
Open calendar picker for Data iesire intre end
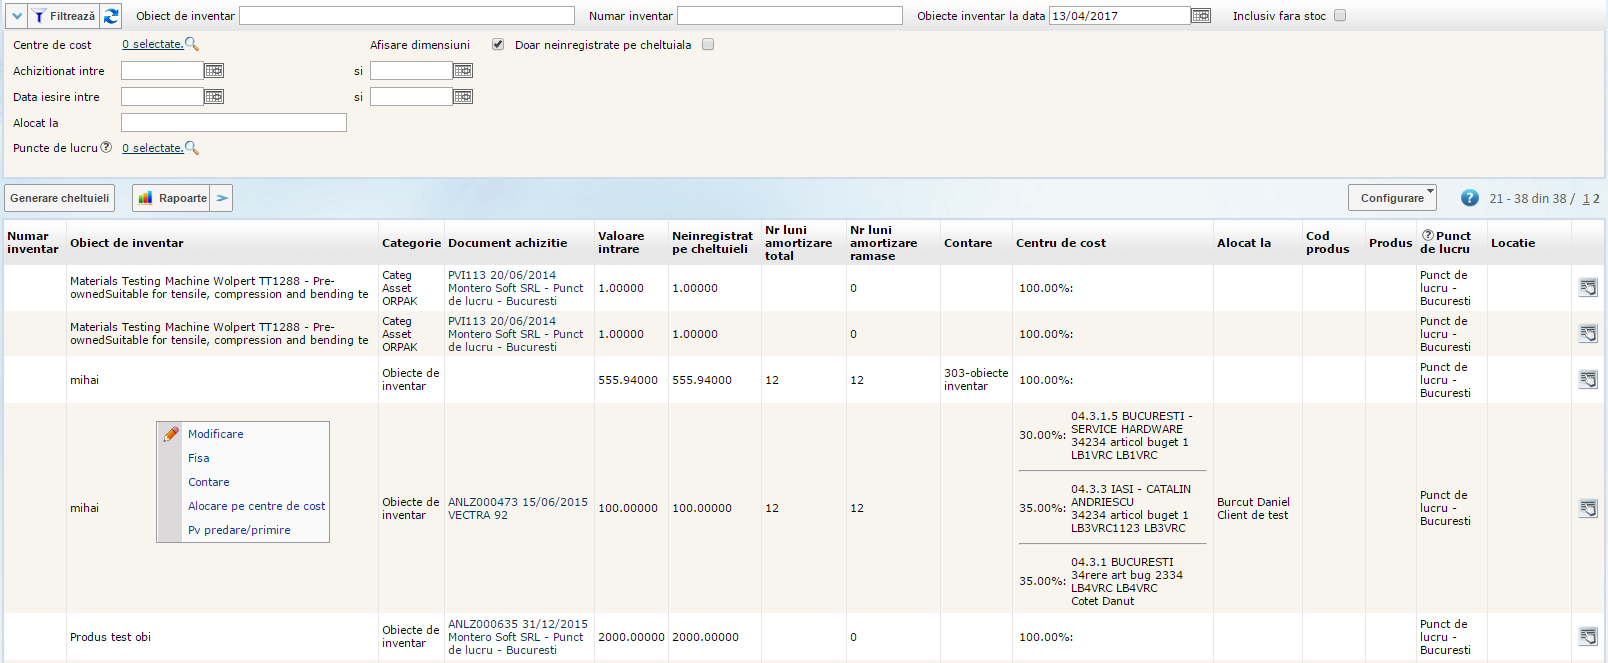point(462,97)
